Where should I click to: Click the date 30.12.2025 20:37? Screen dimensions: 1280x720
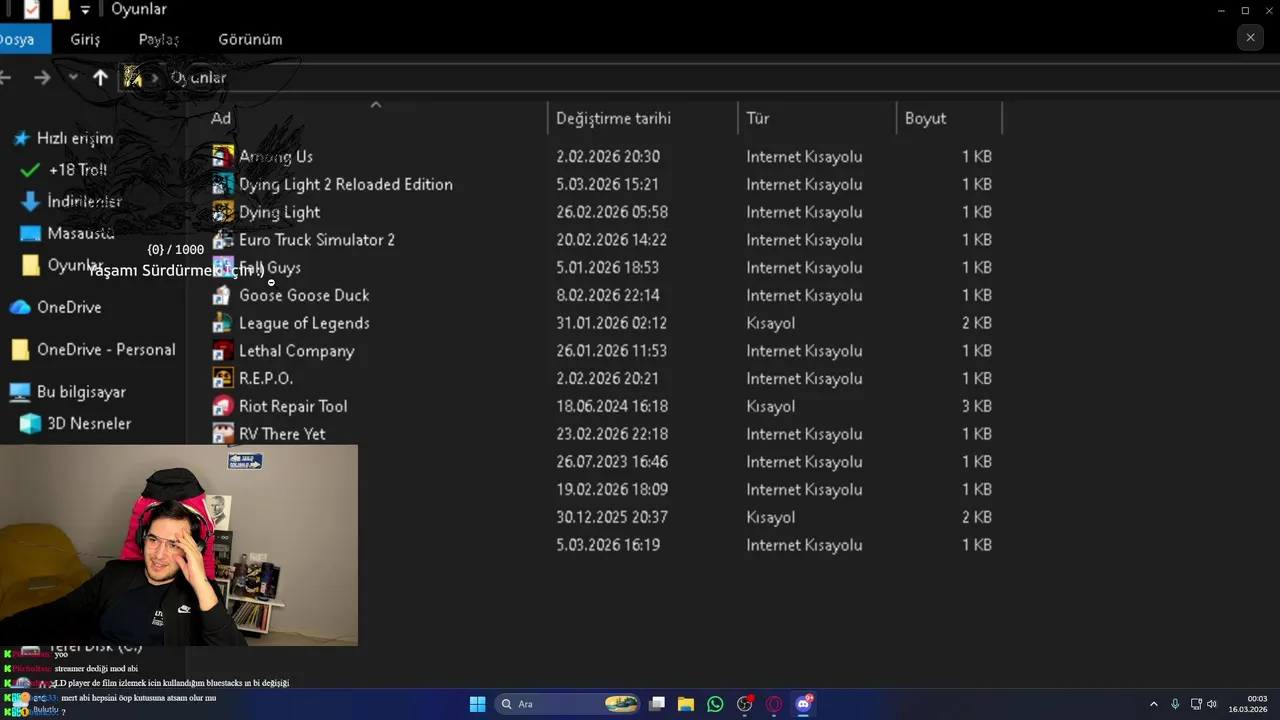(612, 518)
